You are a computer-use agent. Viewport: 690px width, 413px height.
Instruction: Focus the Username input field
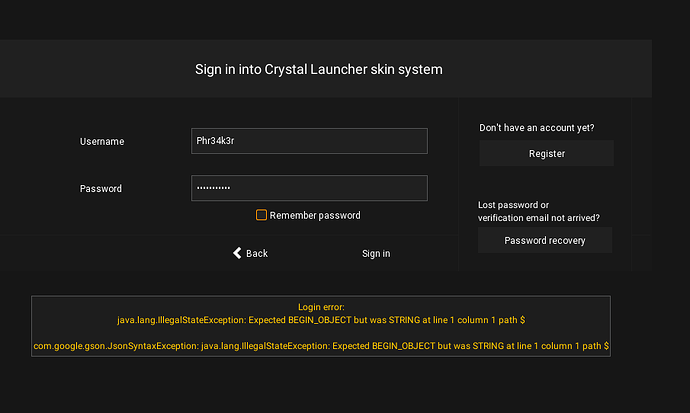tap(309, 141)
